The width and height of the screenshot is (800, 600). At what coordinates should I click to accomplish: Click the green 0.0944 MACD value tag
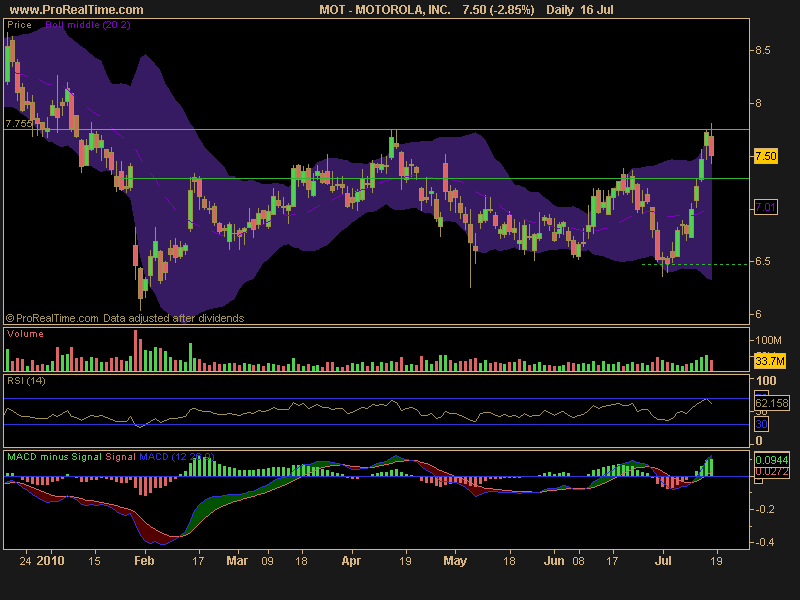click(x=772, y=460)
